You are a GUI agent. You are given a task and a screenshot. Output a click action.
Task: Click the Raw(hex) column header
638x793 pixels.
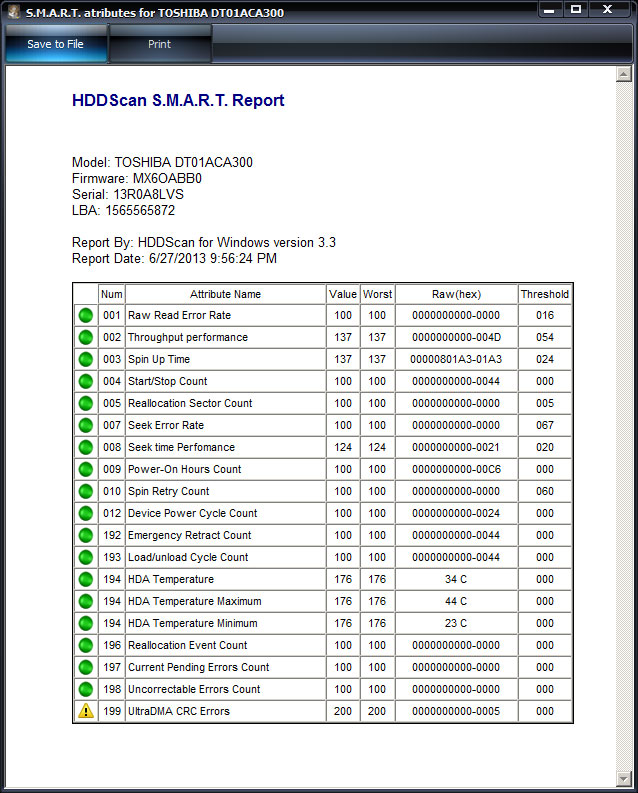(457, 294)
